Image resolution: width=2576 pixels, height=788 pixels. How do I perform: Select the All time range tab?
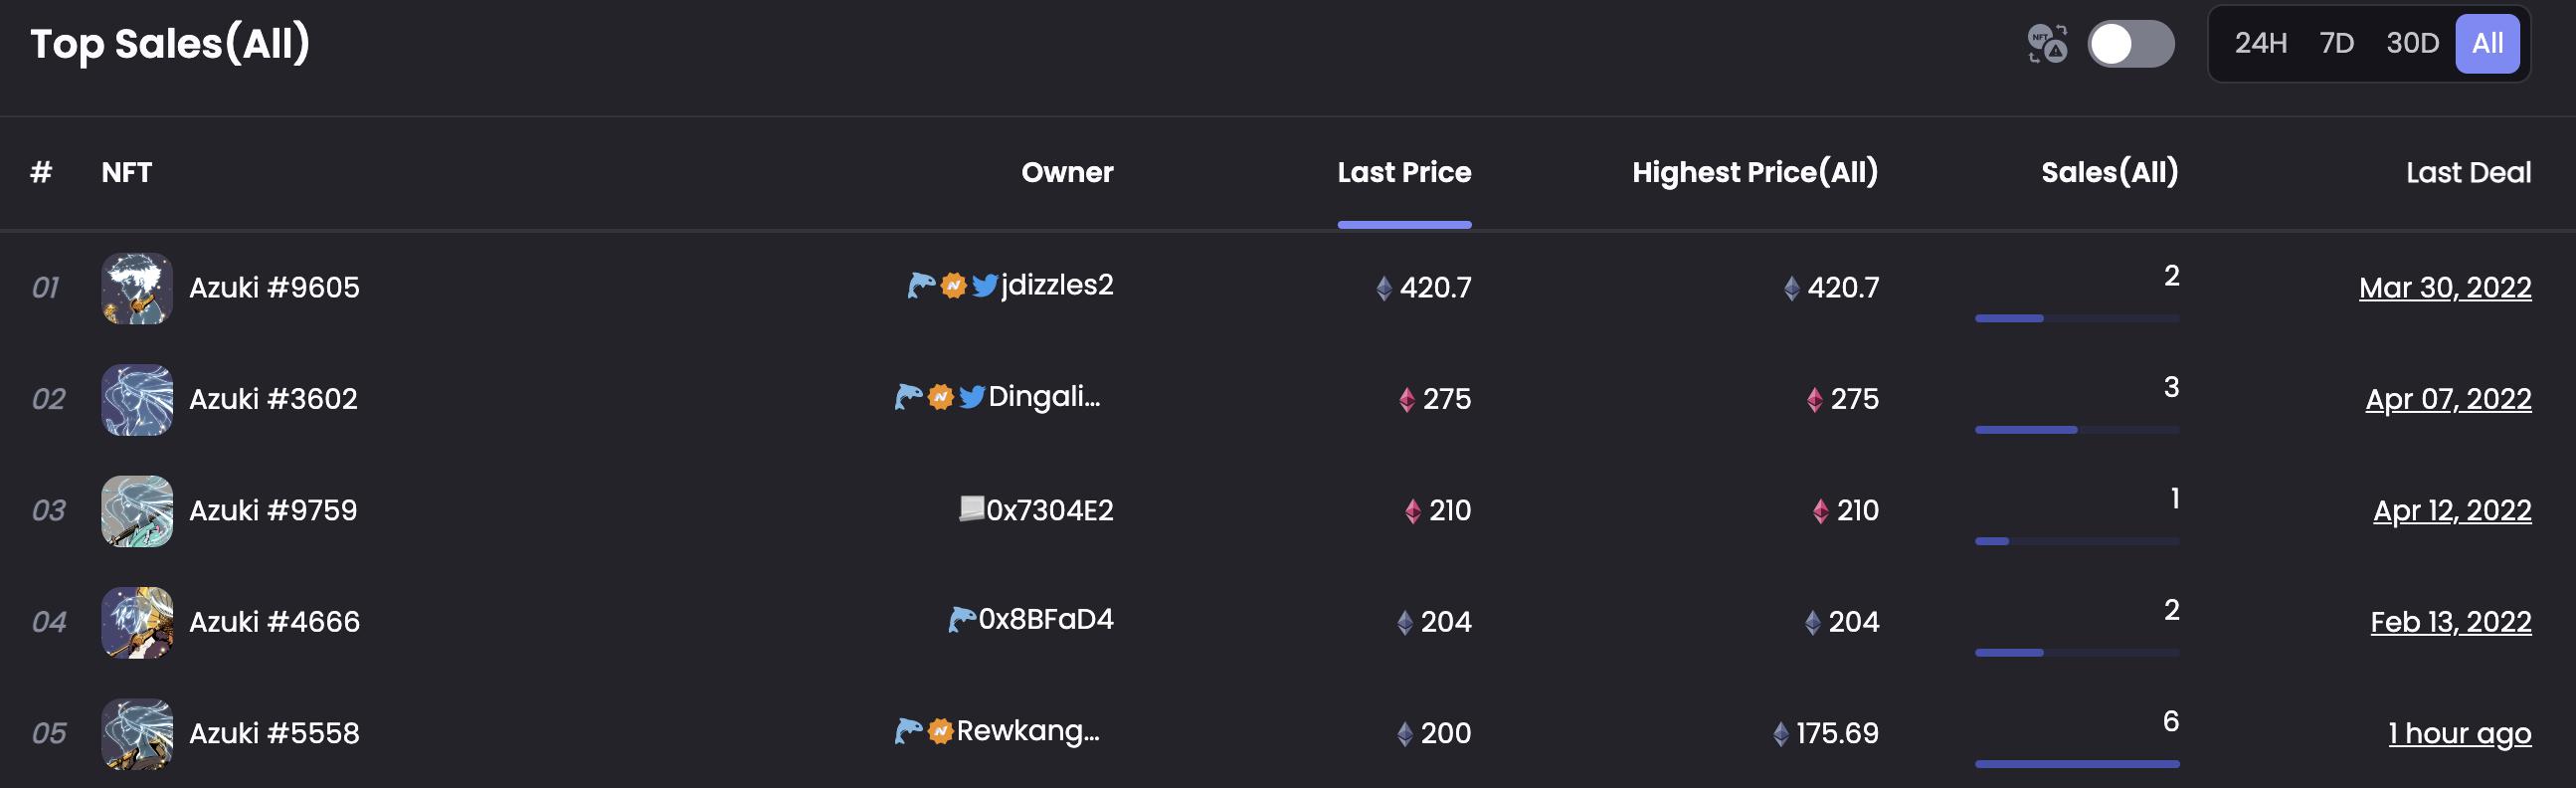click(2487, 43)
